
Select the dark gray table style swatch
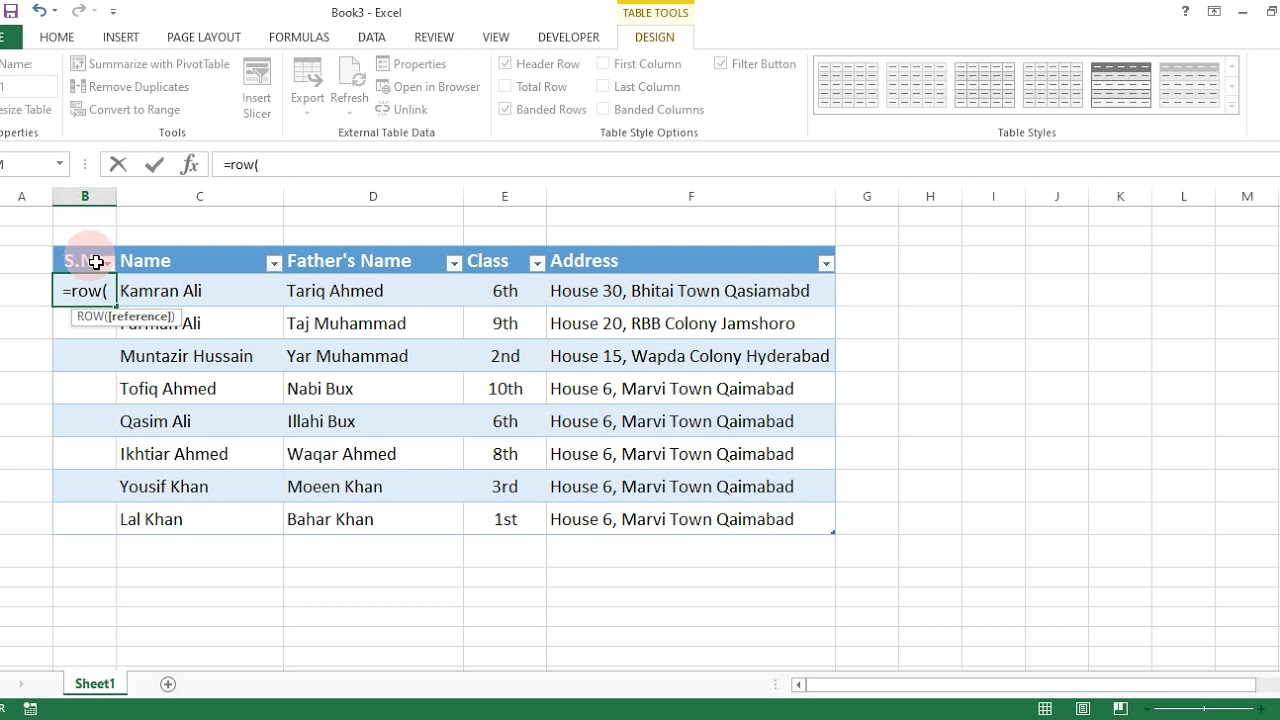pos(1121,85)
